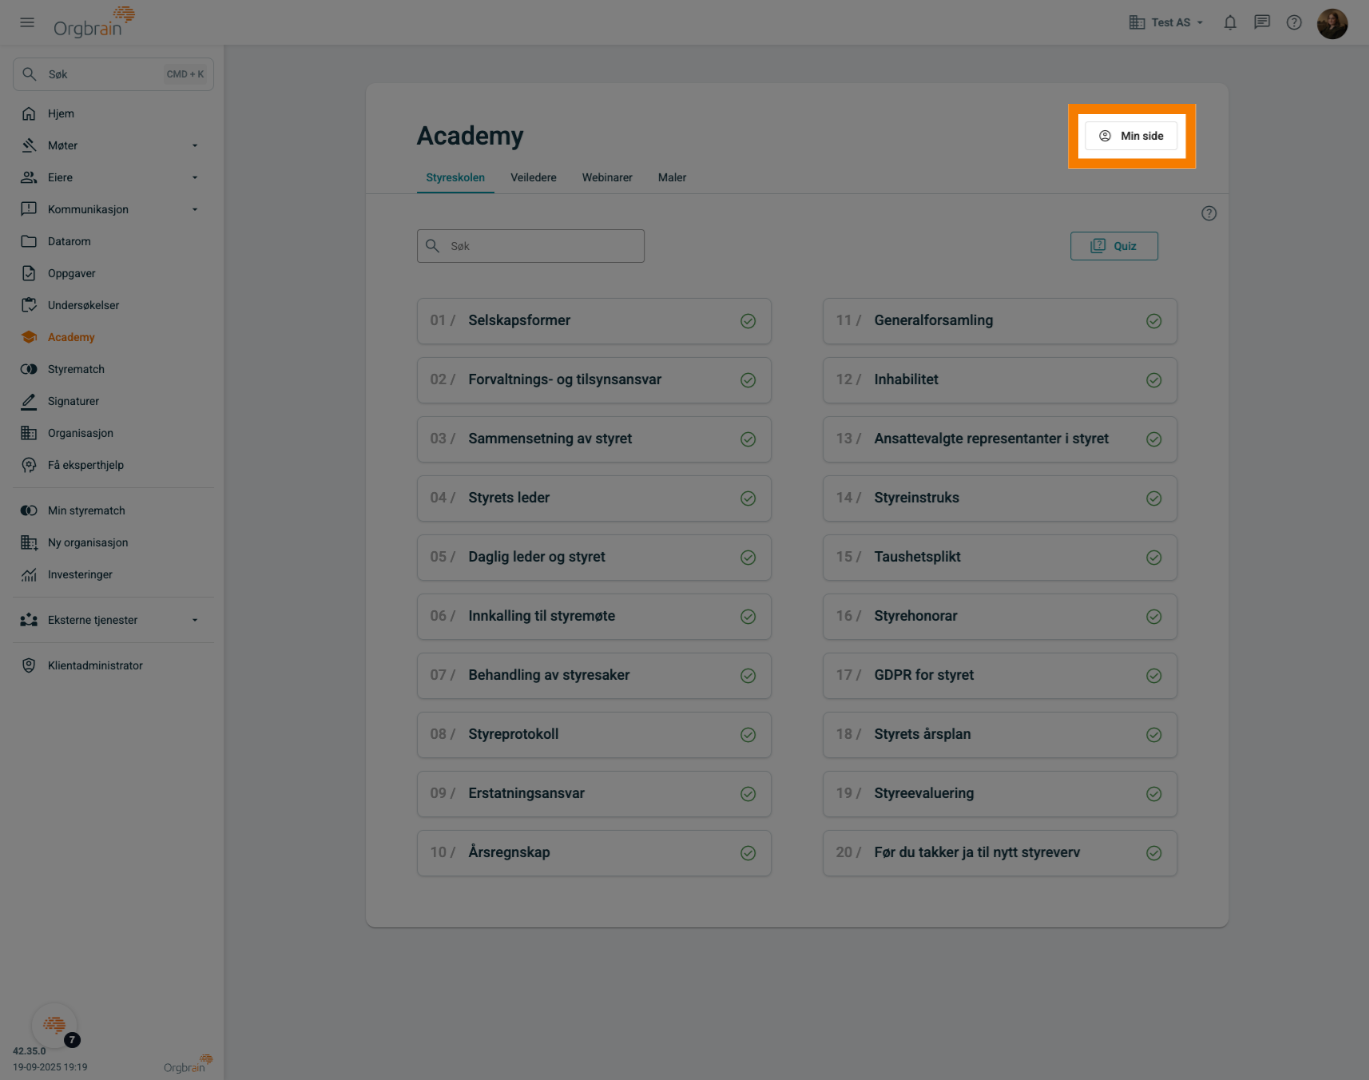Switch to the Veiledere tab
Image resolution: width=1369 pixels, height=1080 pixels.
click(533, 178)
